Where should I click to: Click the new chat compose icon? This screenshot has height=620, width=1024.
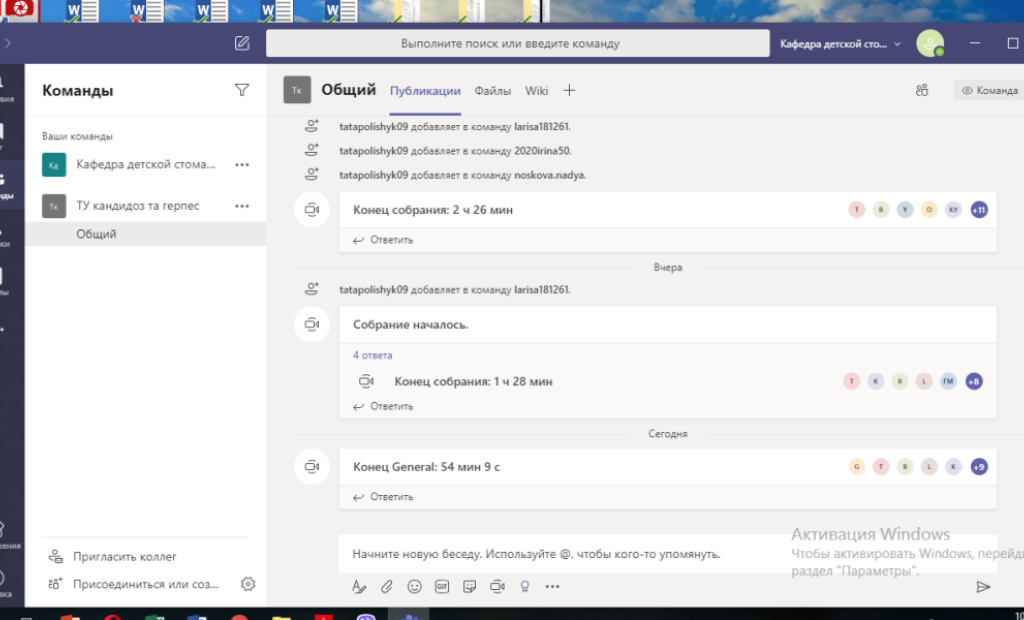pos(242,44)
